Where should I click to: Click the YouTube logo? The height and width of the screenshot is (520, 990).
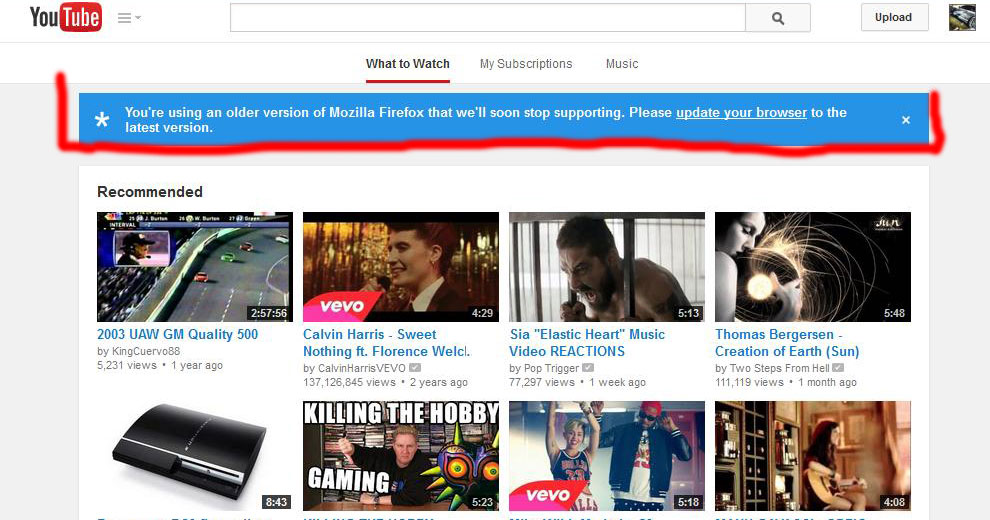pos(65,17)
